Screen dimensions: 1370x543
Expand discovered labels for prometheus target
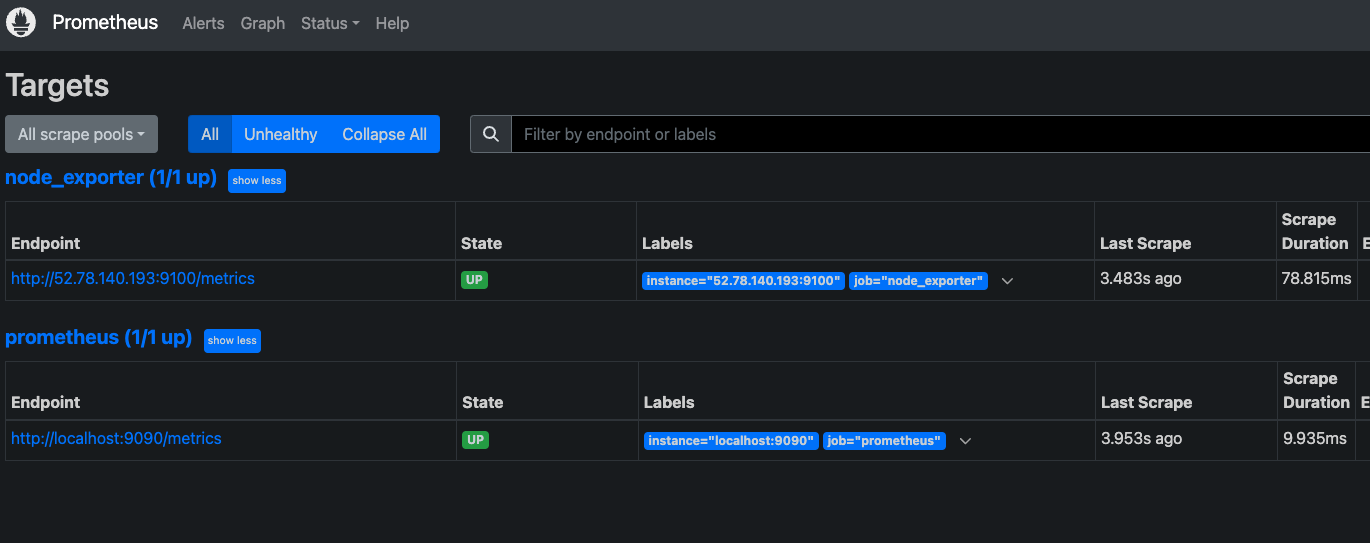coord(965,441)
